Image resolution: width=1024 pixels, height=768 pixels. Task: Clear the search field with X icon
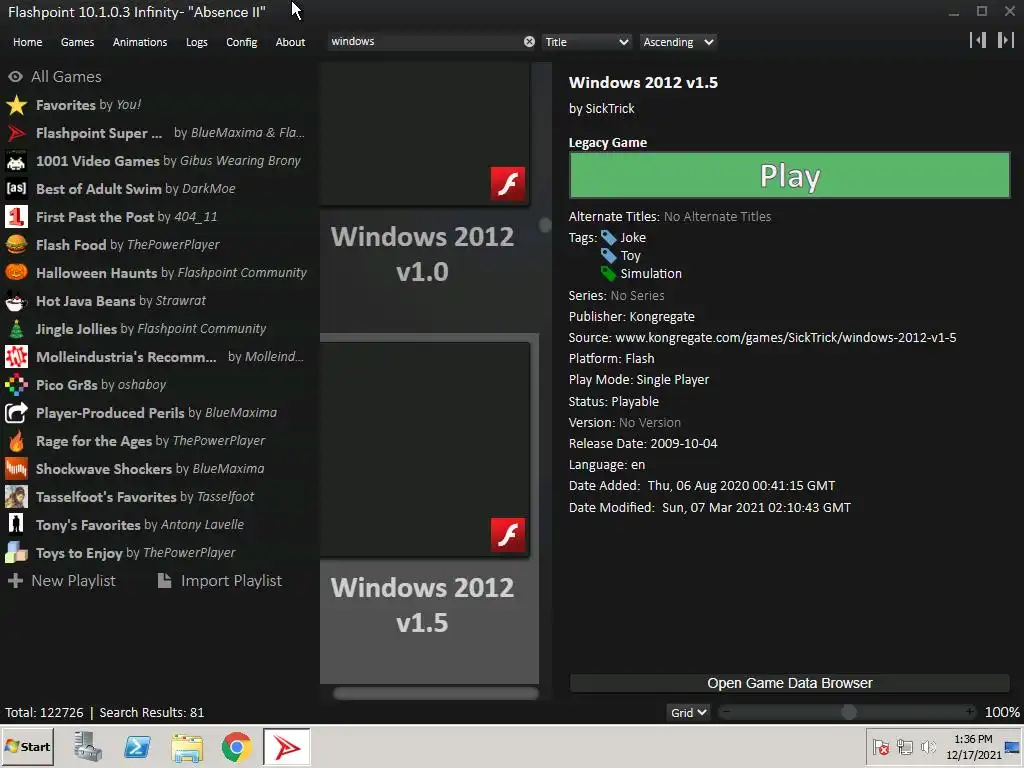(x=529, y=42)
